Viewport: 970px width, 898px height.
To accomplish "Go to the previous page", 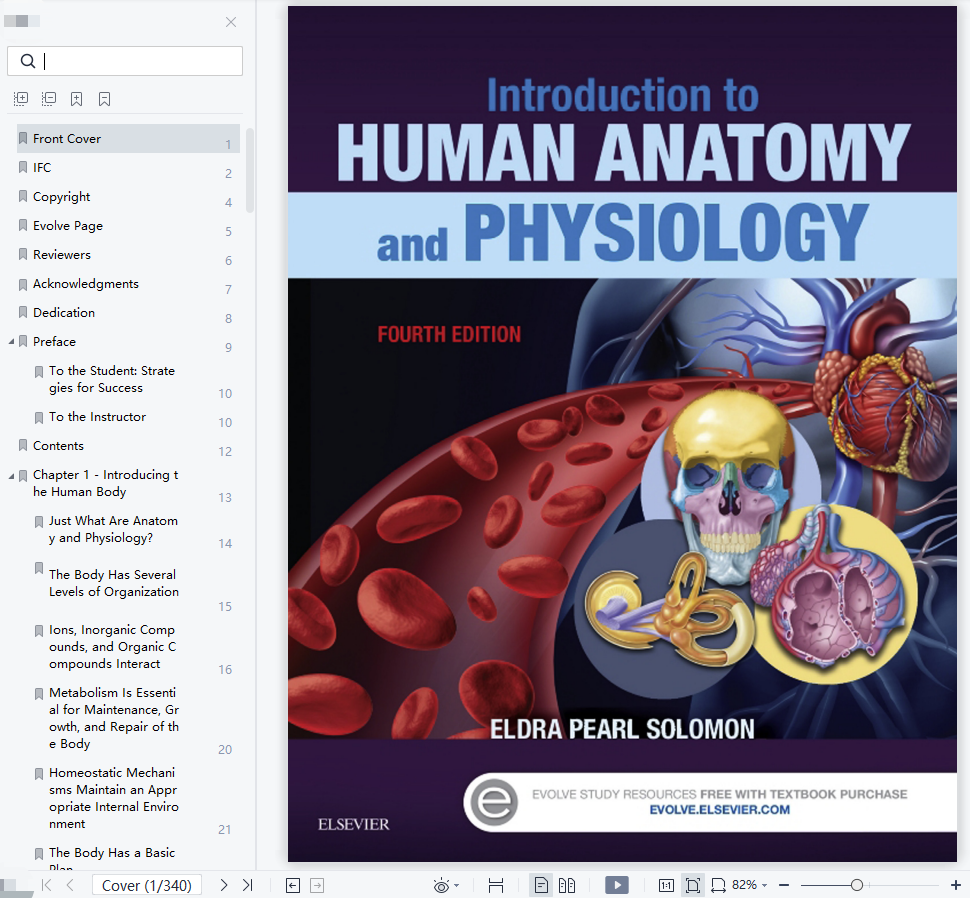I will tap(70, 885).
